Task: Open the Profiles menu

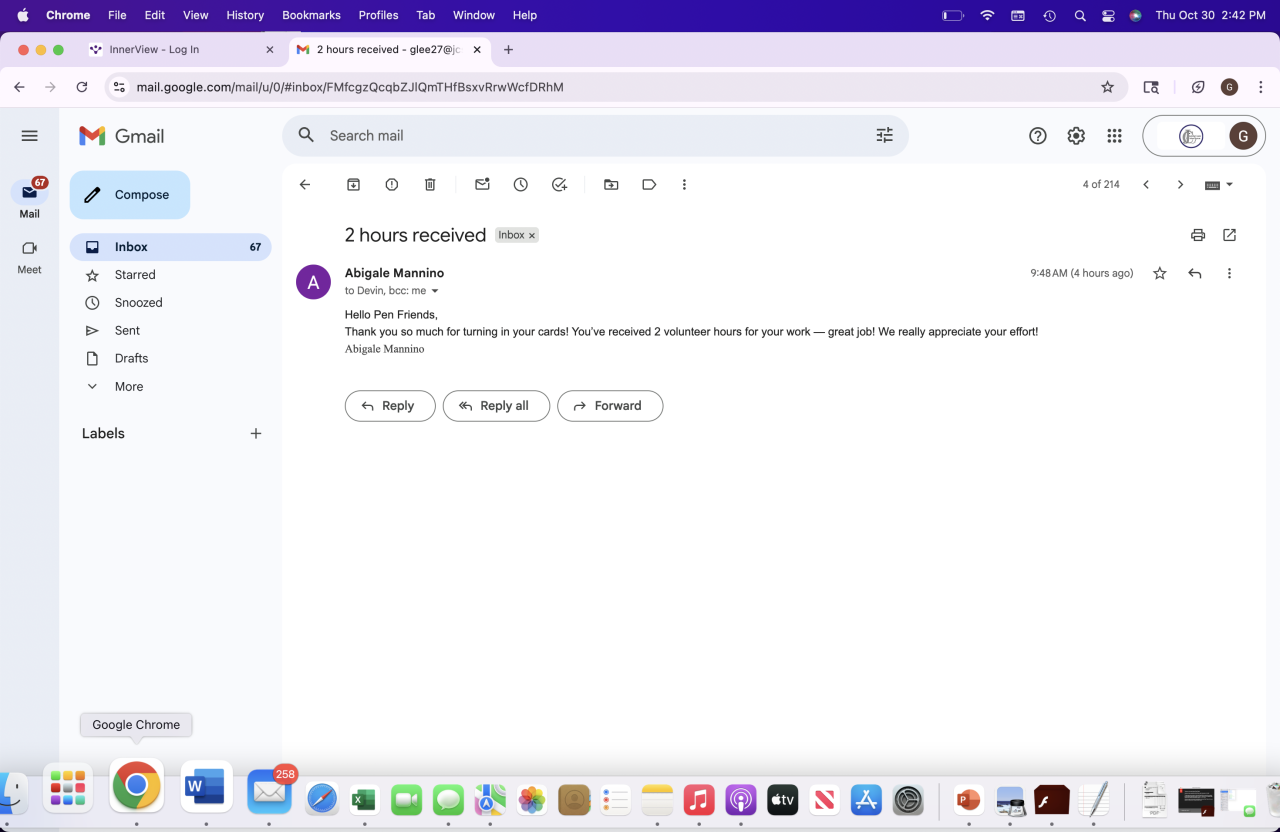Action: click(x=378, y=15)
